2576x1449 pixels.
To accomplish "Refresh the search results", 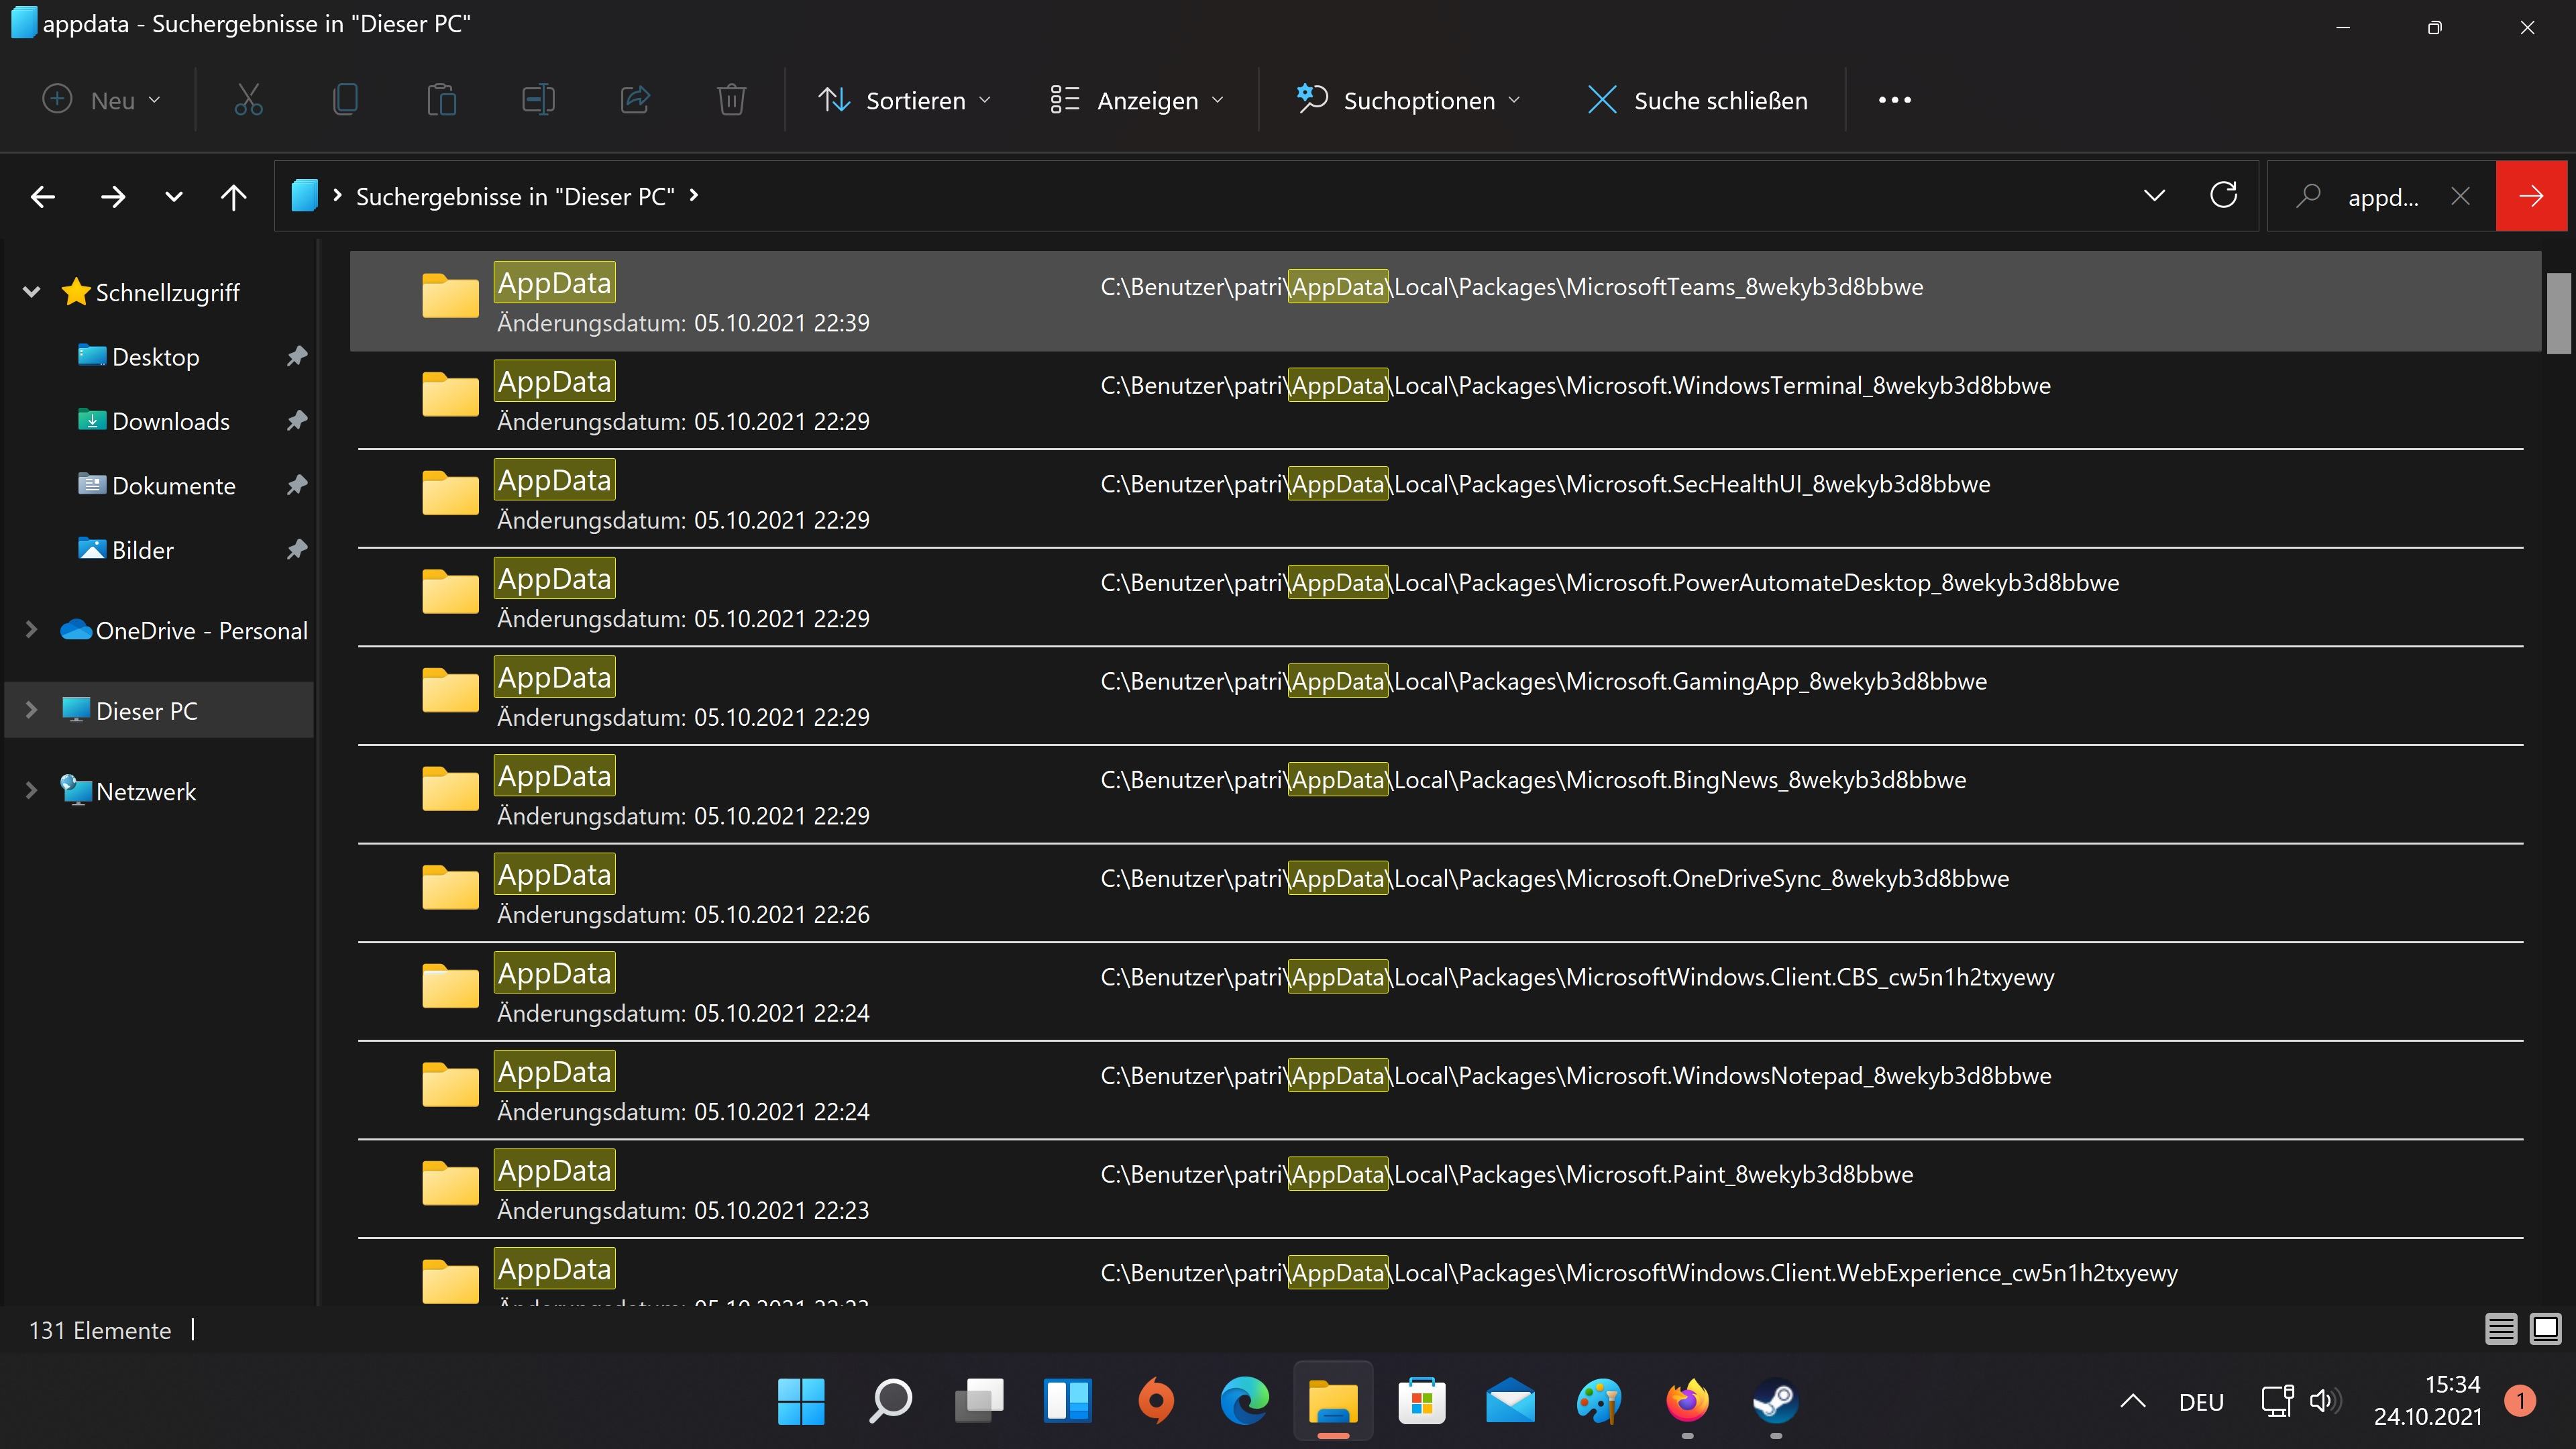I will (2223, 196).
